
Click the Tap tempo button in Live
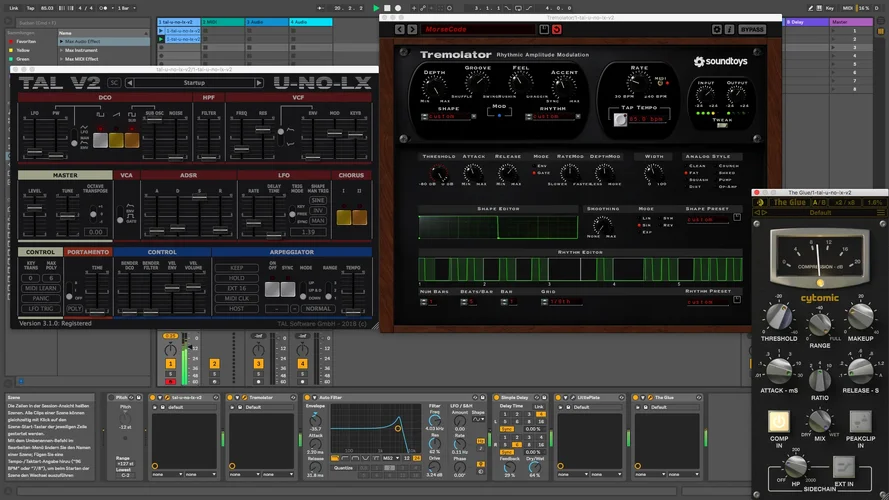tap(31, 8)
